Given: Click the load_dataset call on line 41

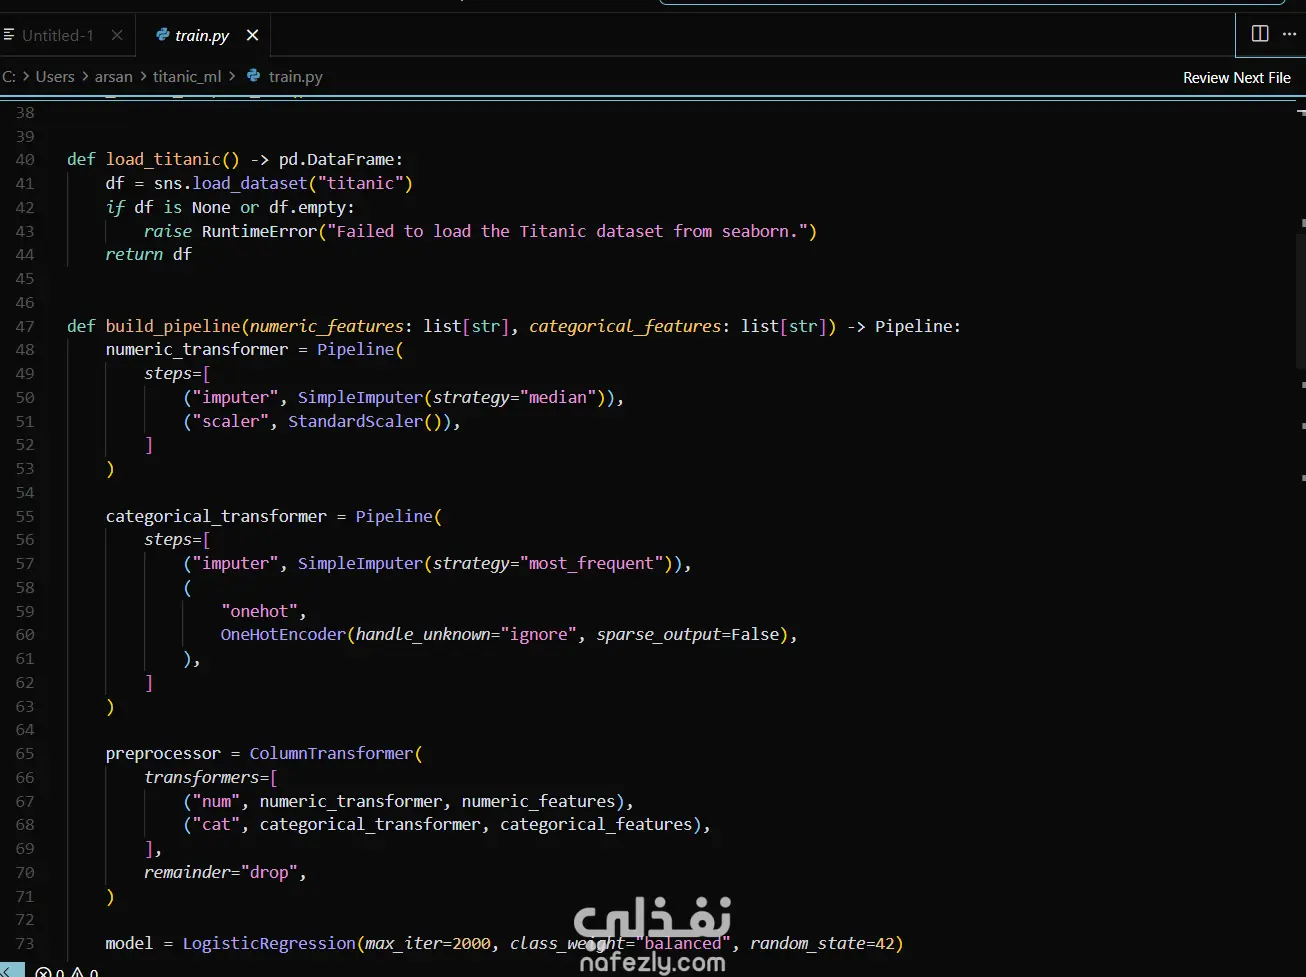Looking at the screenshot, I should (x=250, y=183).
